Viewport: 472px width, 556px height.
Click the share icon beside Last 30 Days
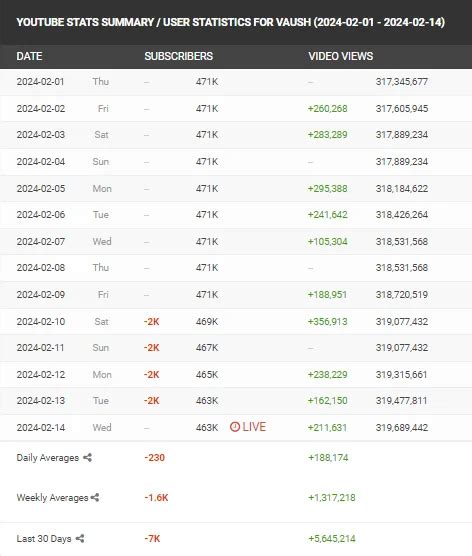click(80, 538)
